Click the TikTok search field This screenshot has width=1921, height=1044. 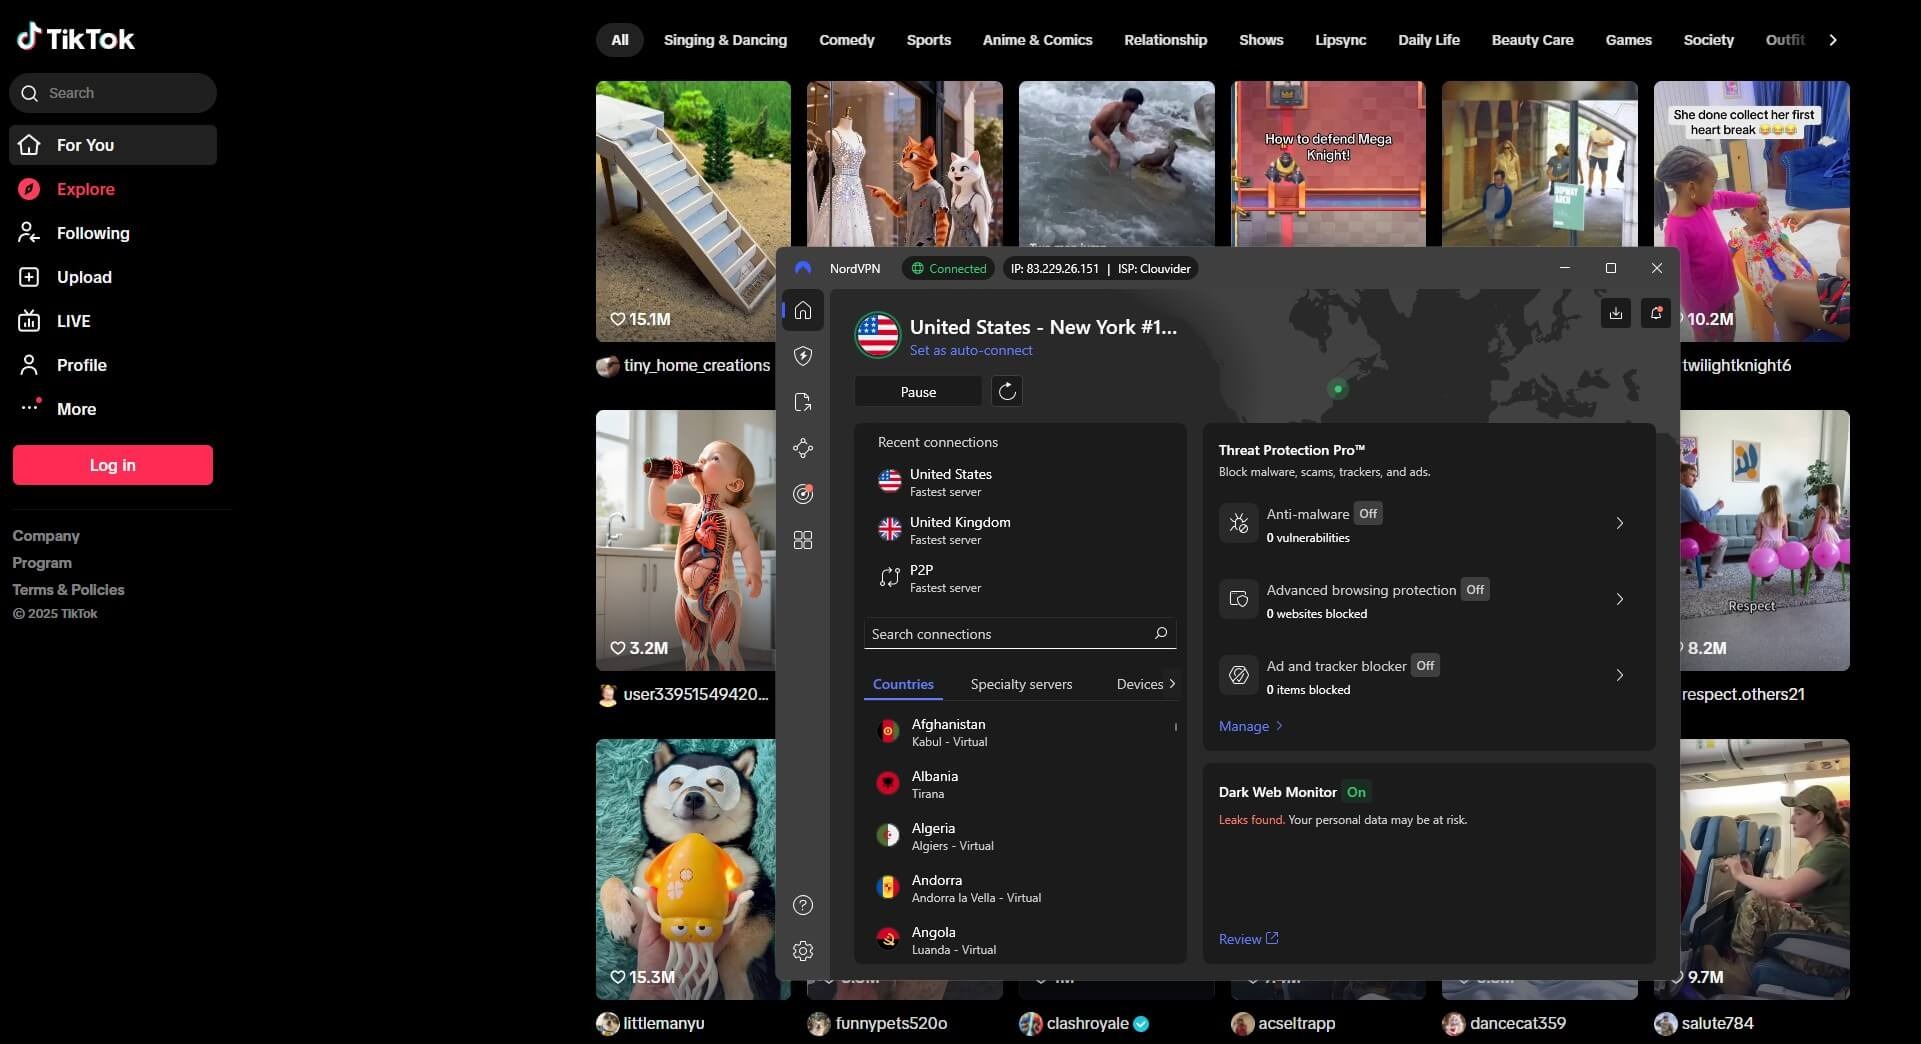(x=113, y=93)
